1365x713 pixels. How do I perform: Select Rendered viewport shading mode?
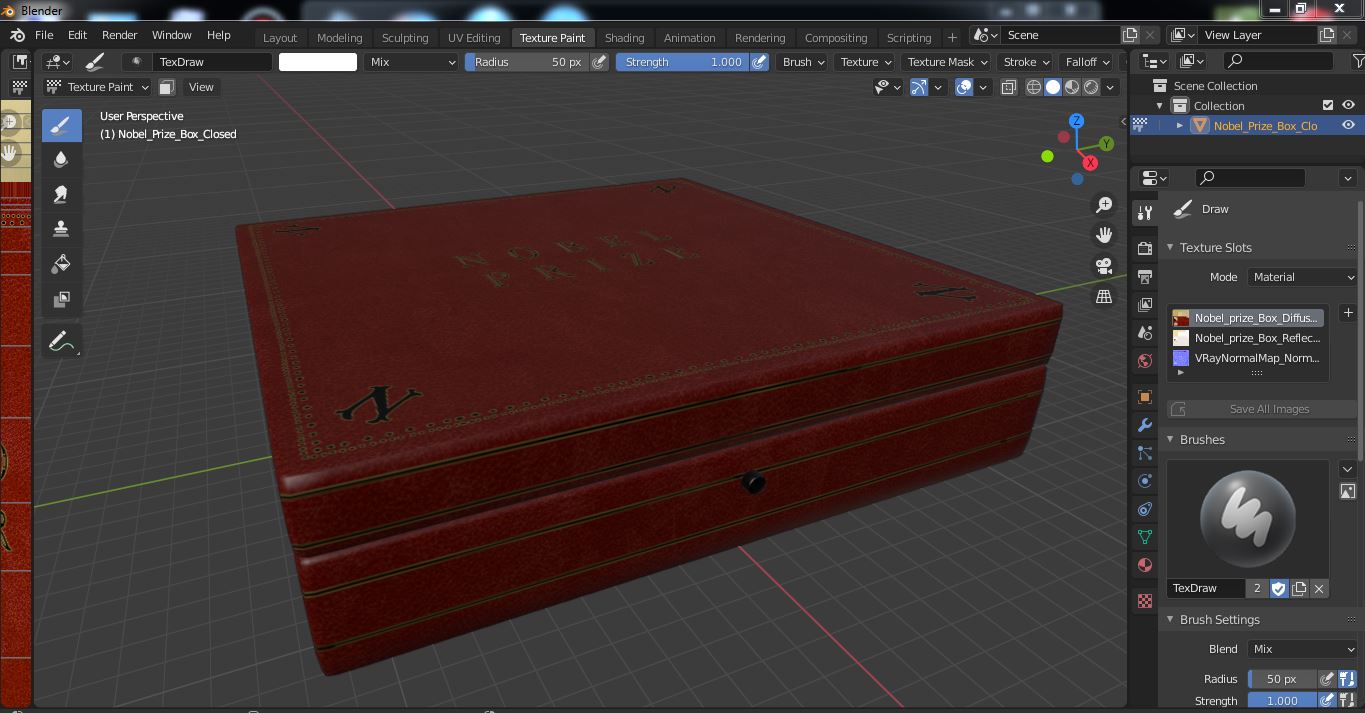coord(1091,87)
